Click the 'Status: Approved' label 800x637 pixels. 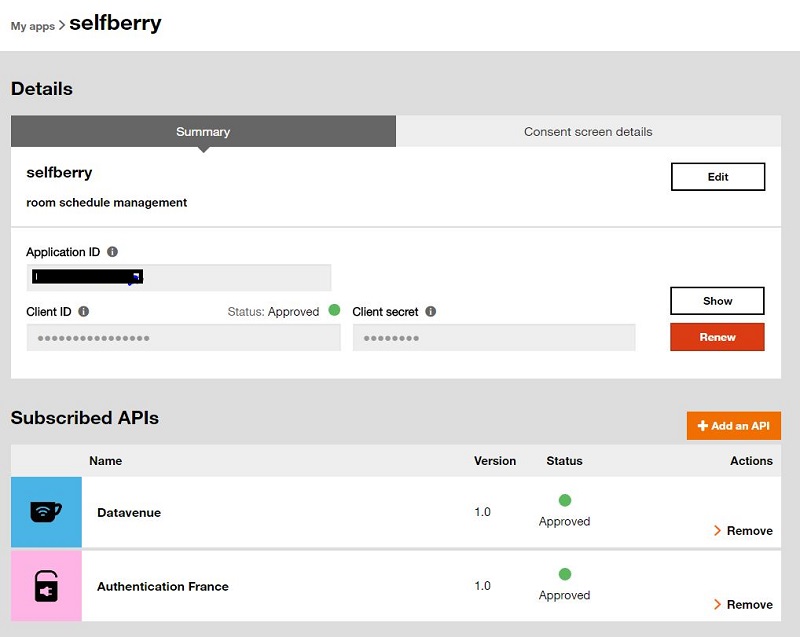point(273,312)
